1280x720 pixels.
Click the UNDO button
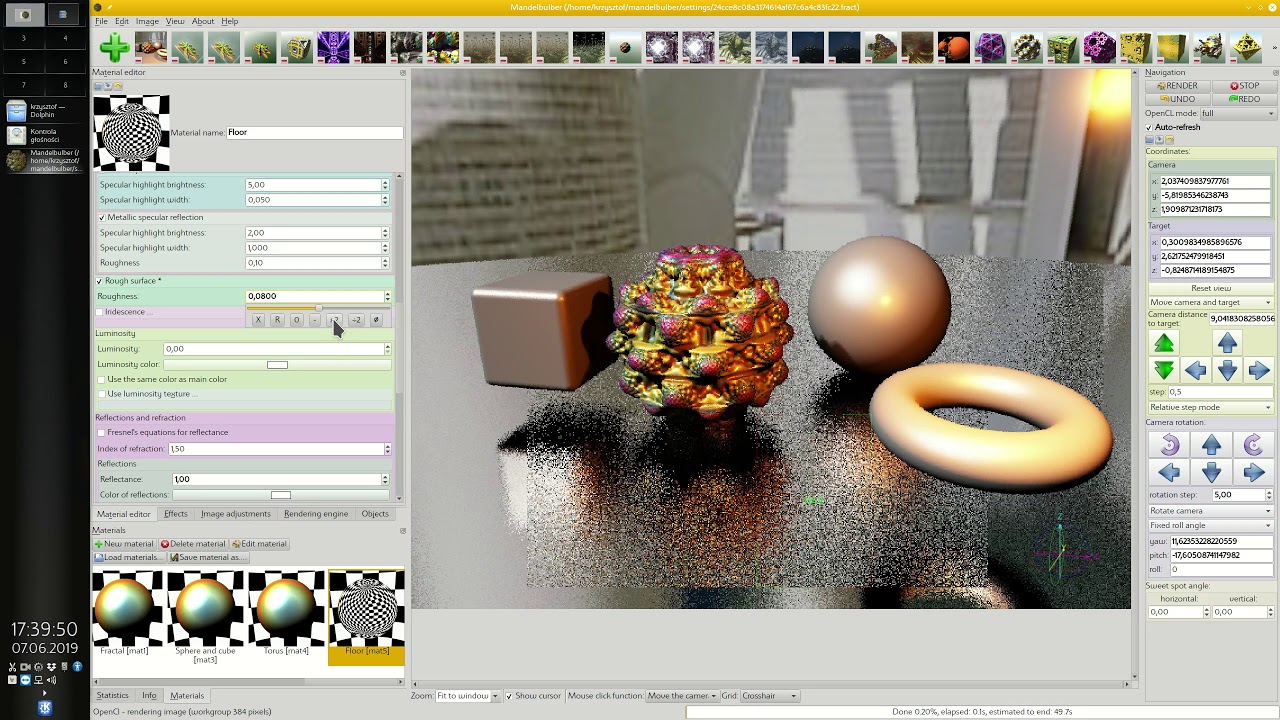1178,99
